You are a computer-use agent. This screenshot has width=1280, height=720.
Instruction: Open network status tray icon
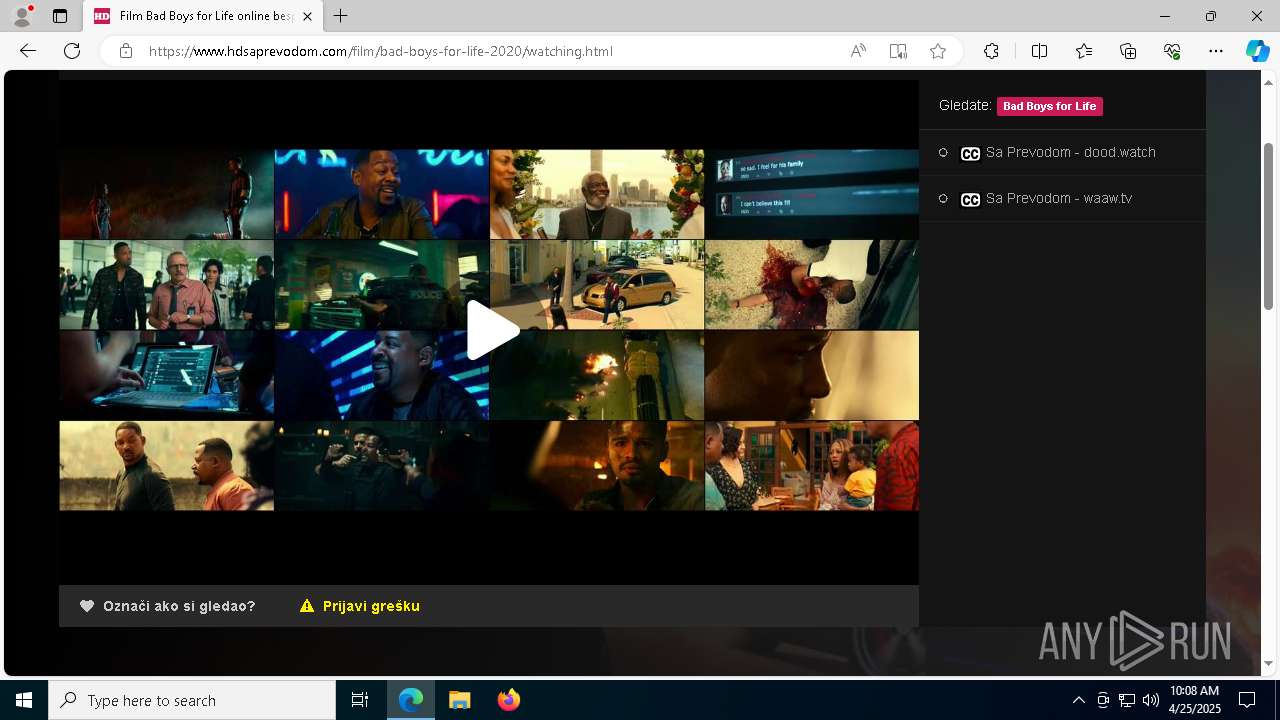pos(1127,700)
